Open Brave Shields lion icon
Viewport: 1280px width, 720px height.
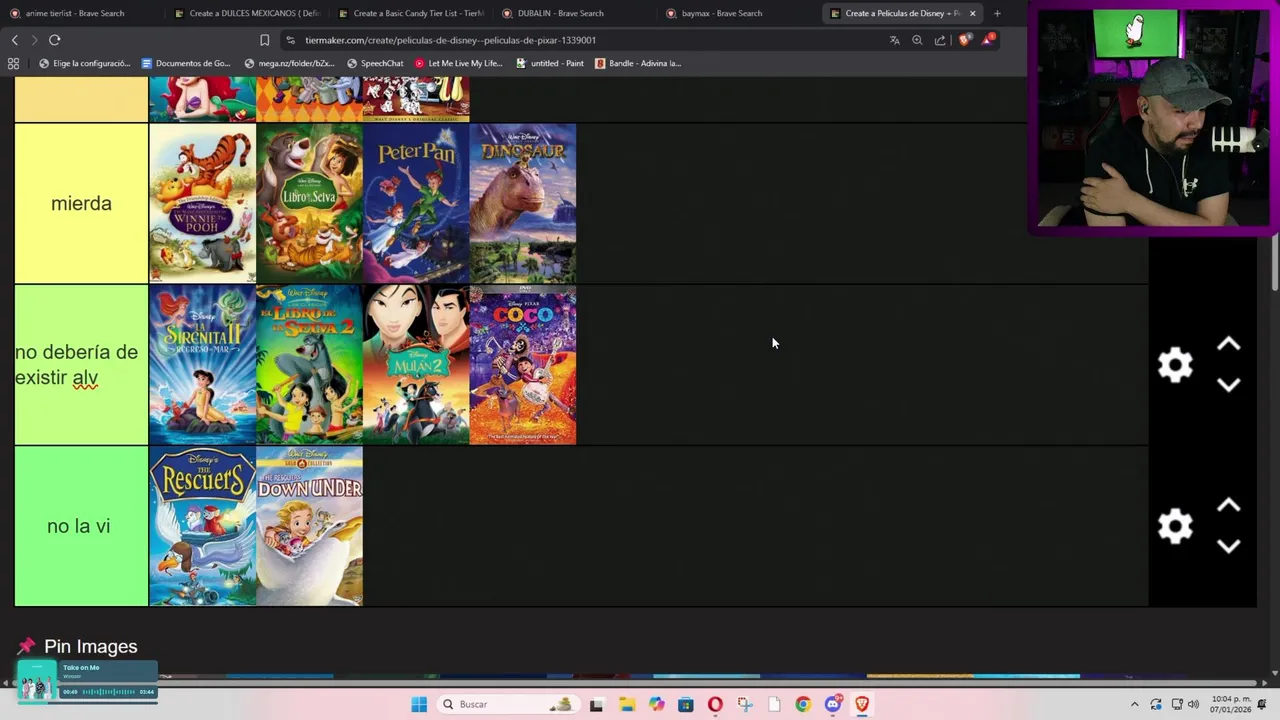click(964, 40)
